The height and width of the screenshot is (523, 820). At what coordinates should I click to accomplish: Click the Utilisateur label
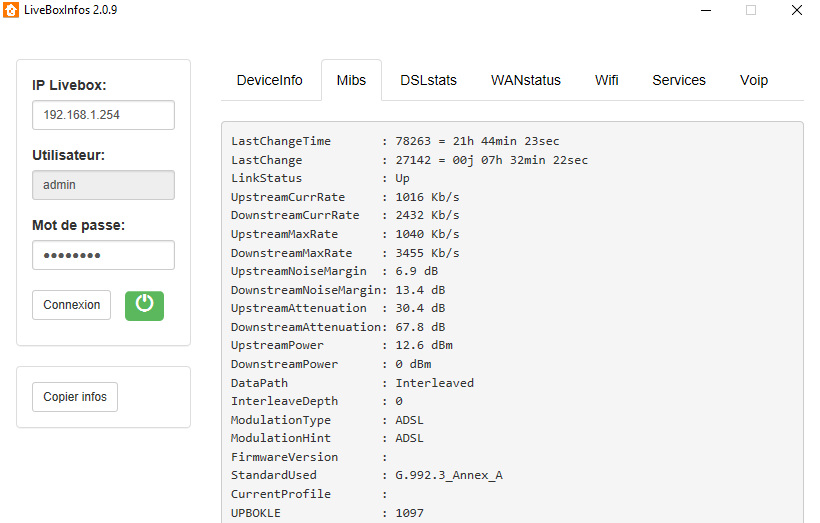coord(69,155)
